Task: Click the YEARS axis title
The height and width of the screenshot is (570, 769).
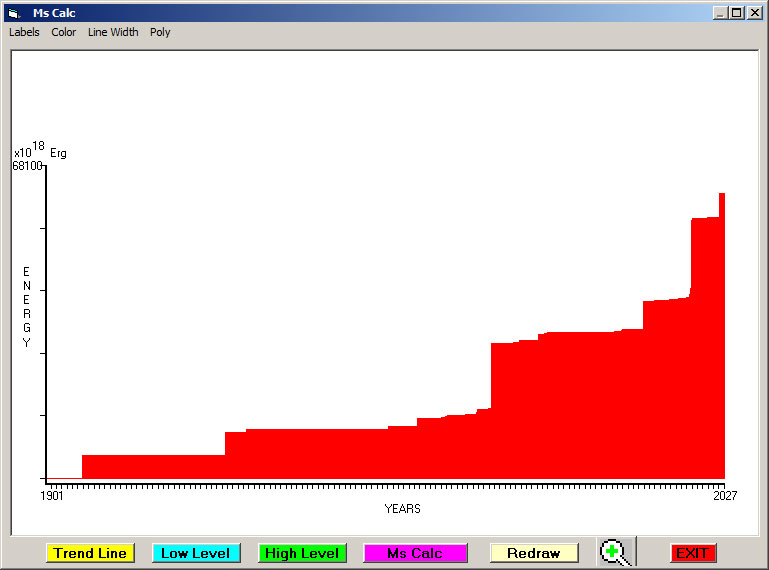Action: [402, 509]
